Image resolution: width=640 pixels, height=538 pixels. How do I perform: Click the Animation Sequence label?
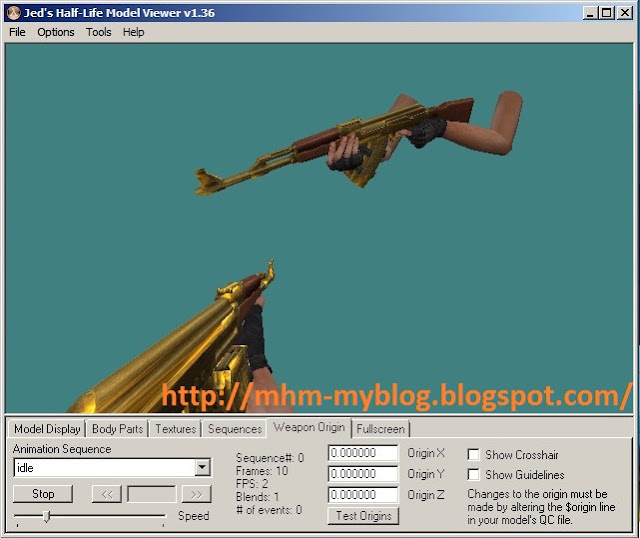[62, 449]
